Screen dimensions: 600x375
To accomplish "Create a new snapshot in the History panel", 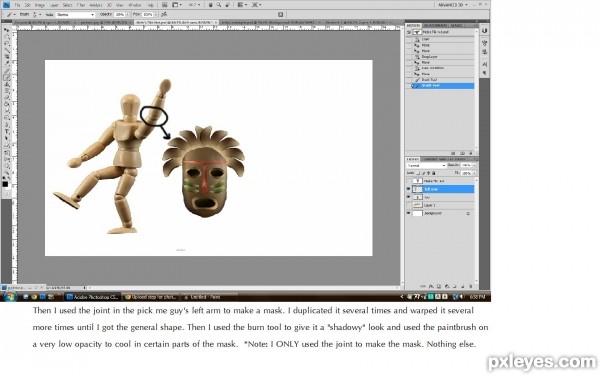I will 463,153.
